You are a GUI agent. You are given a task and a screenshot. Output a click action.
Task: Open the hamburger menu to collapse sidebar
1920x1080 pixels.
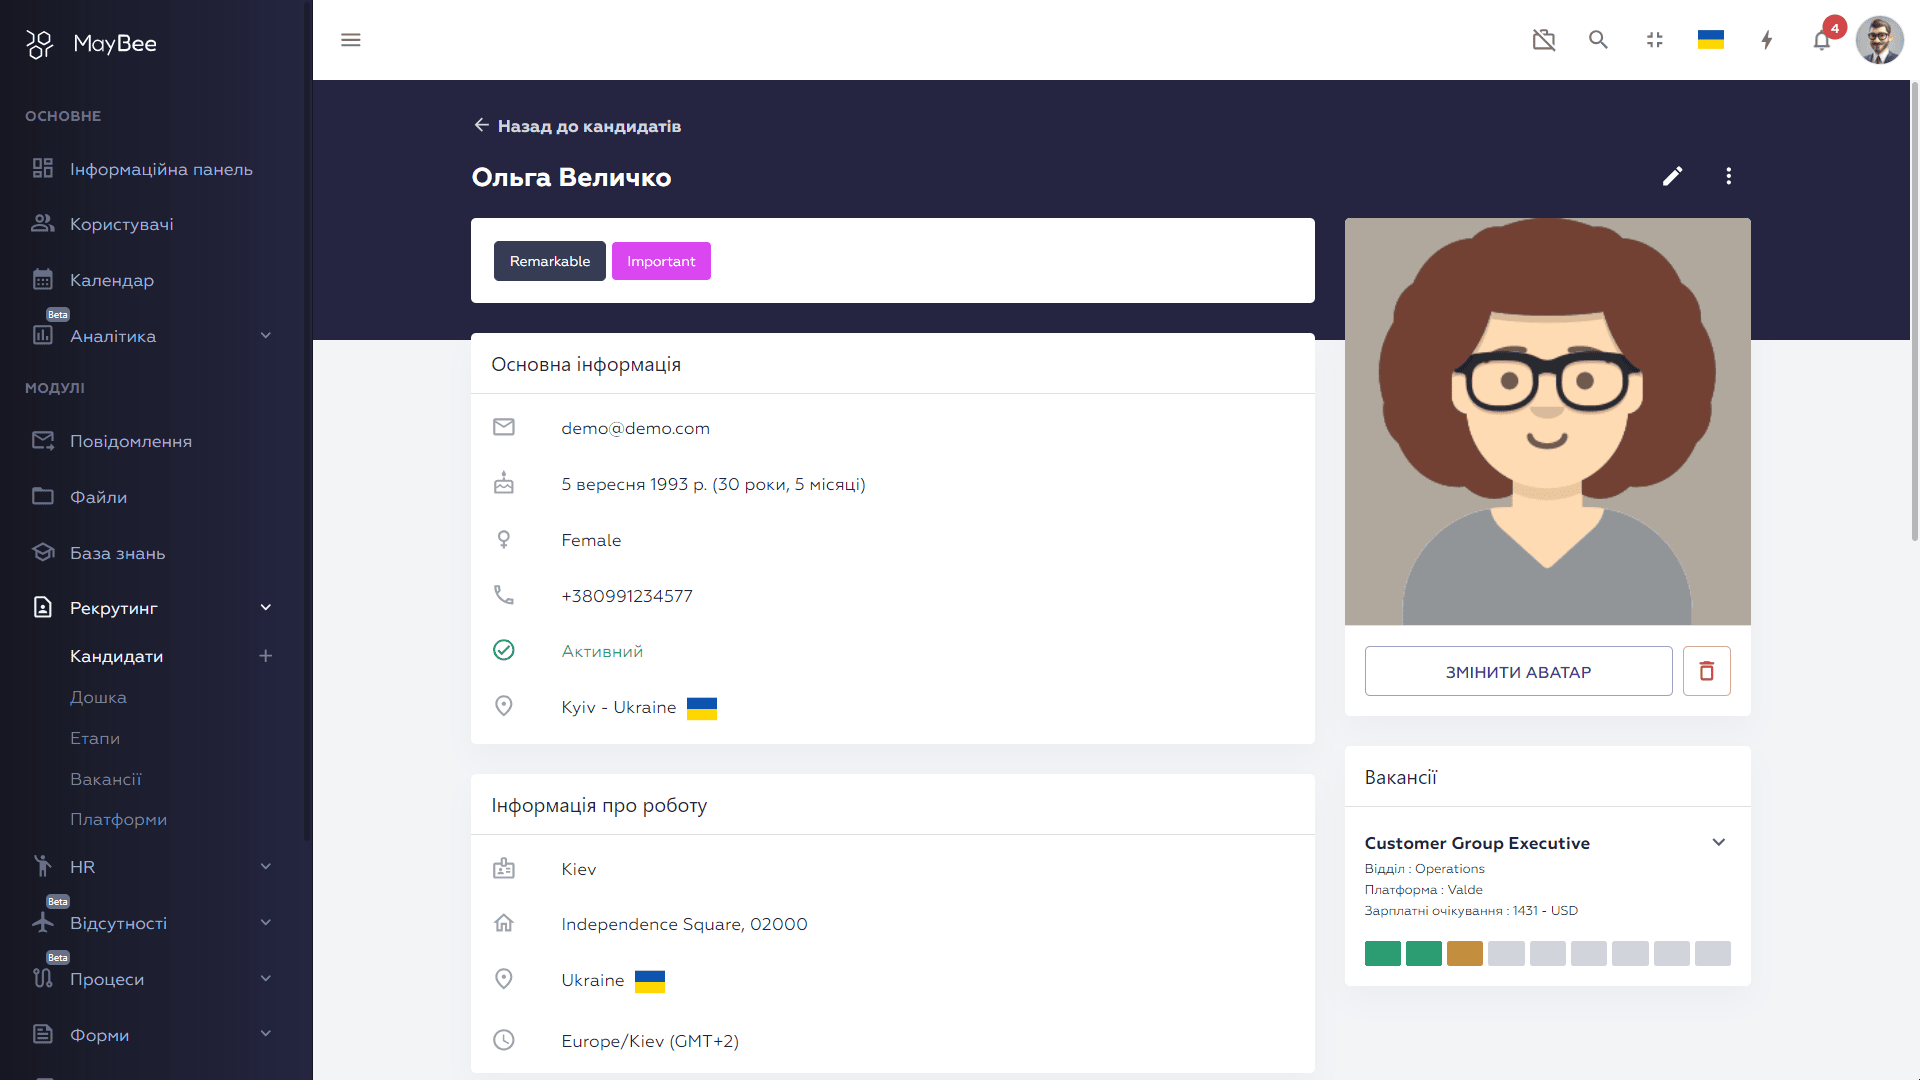350,40
